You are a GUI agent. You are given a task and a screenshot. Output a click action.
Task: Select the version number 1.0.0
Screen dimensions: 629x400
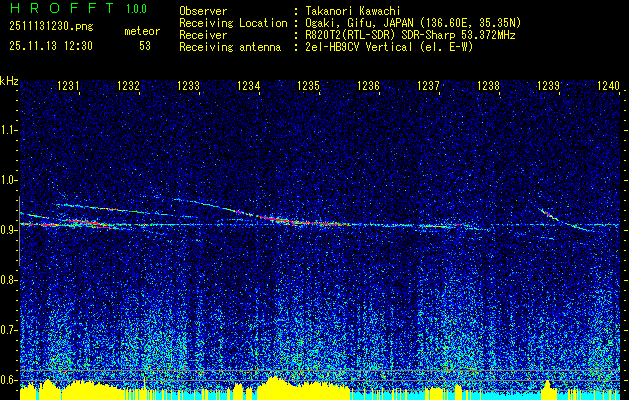[x=136, y=9]
